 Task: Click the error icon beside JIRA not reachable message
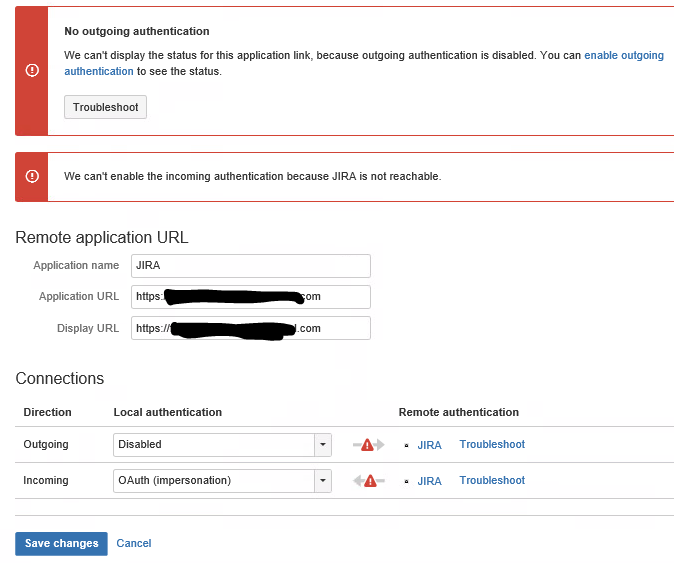coord(32,176)
